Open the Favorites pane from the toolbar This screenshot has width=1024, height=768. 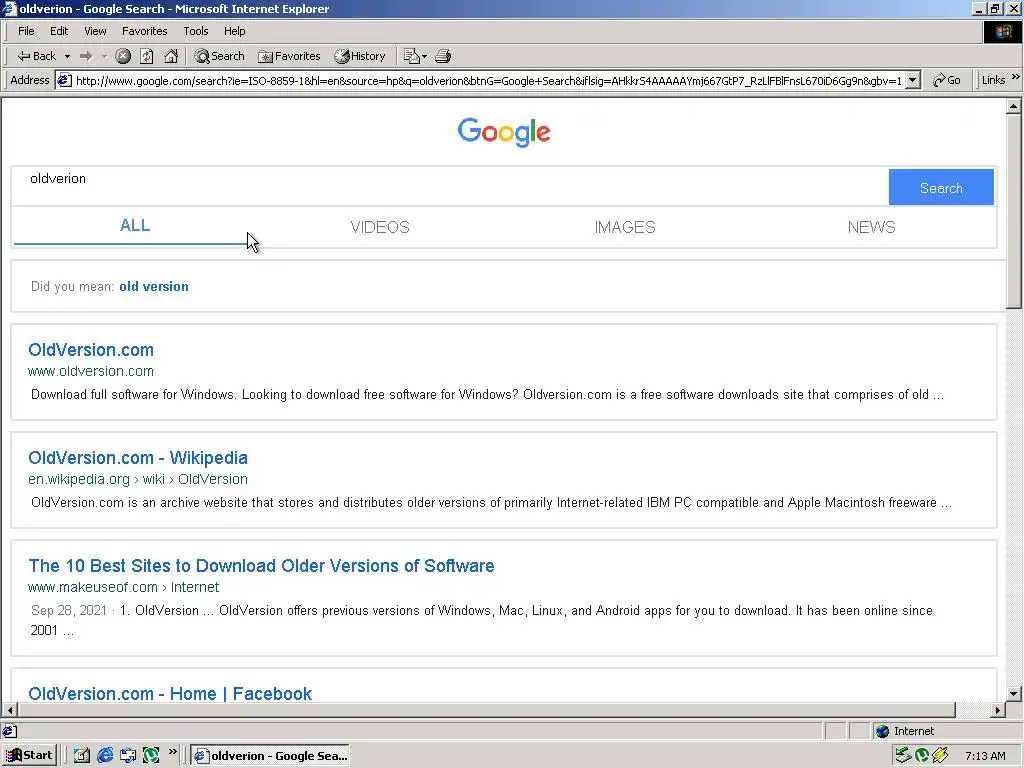tap(289, 56)
